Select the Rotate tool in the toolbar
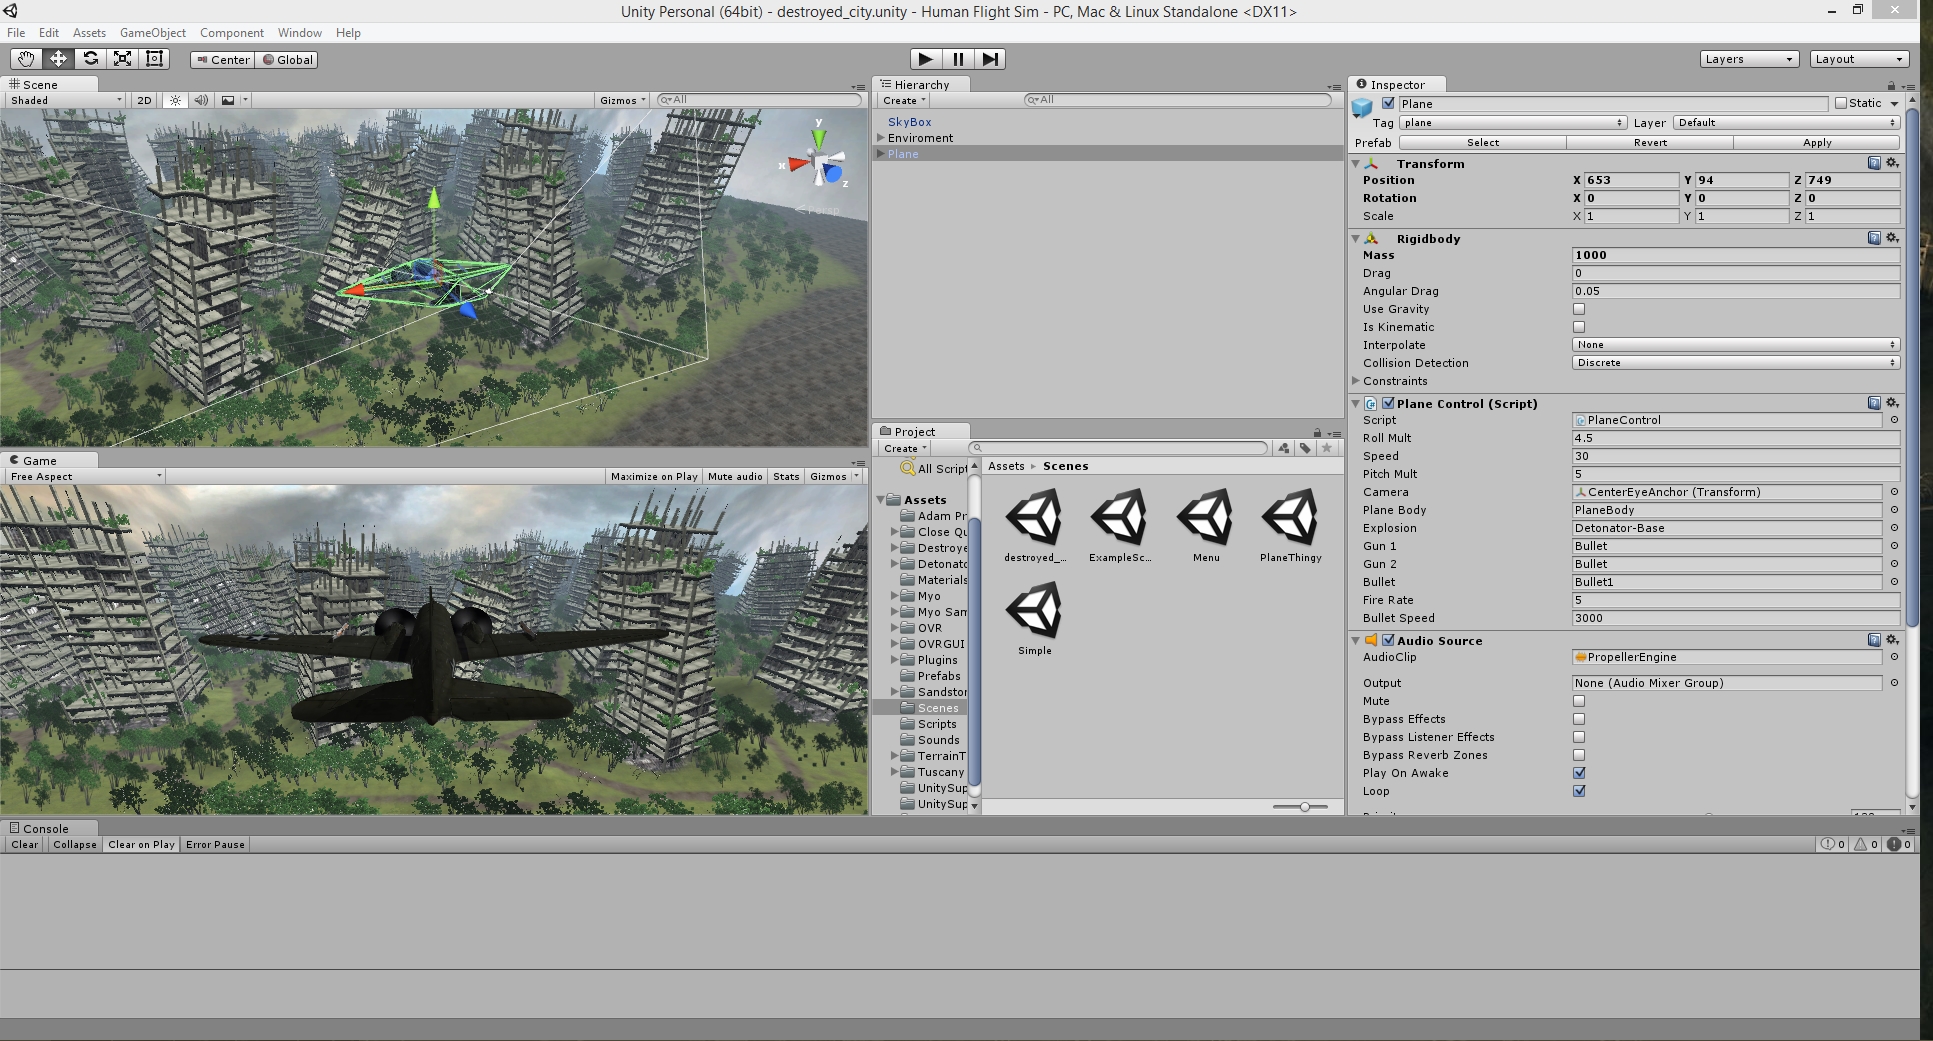 click(90, 59)
